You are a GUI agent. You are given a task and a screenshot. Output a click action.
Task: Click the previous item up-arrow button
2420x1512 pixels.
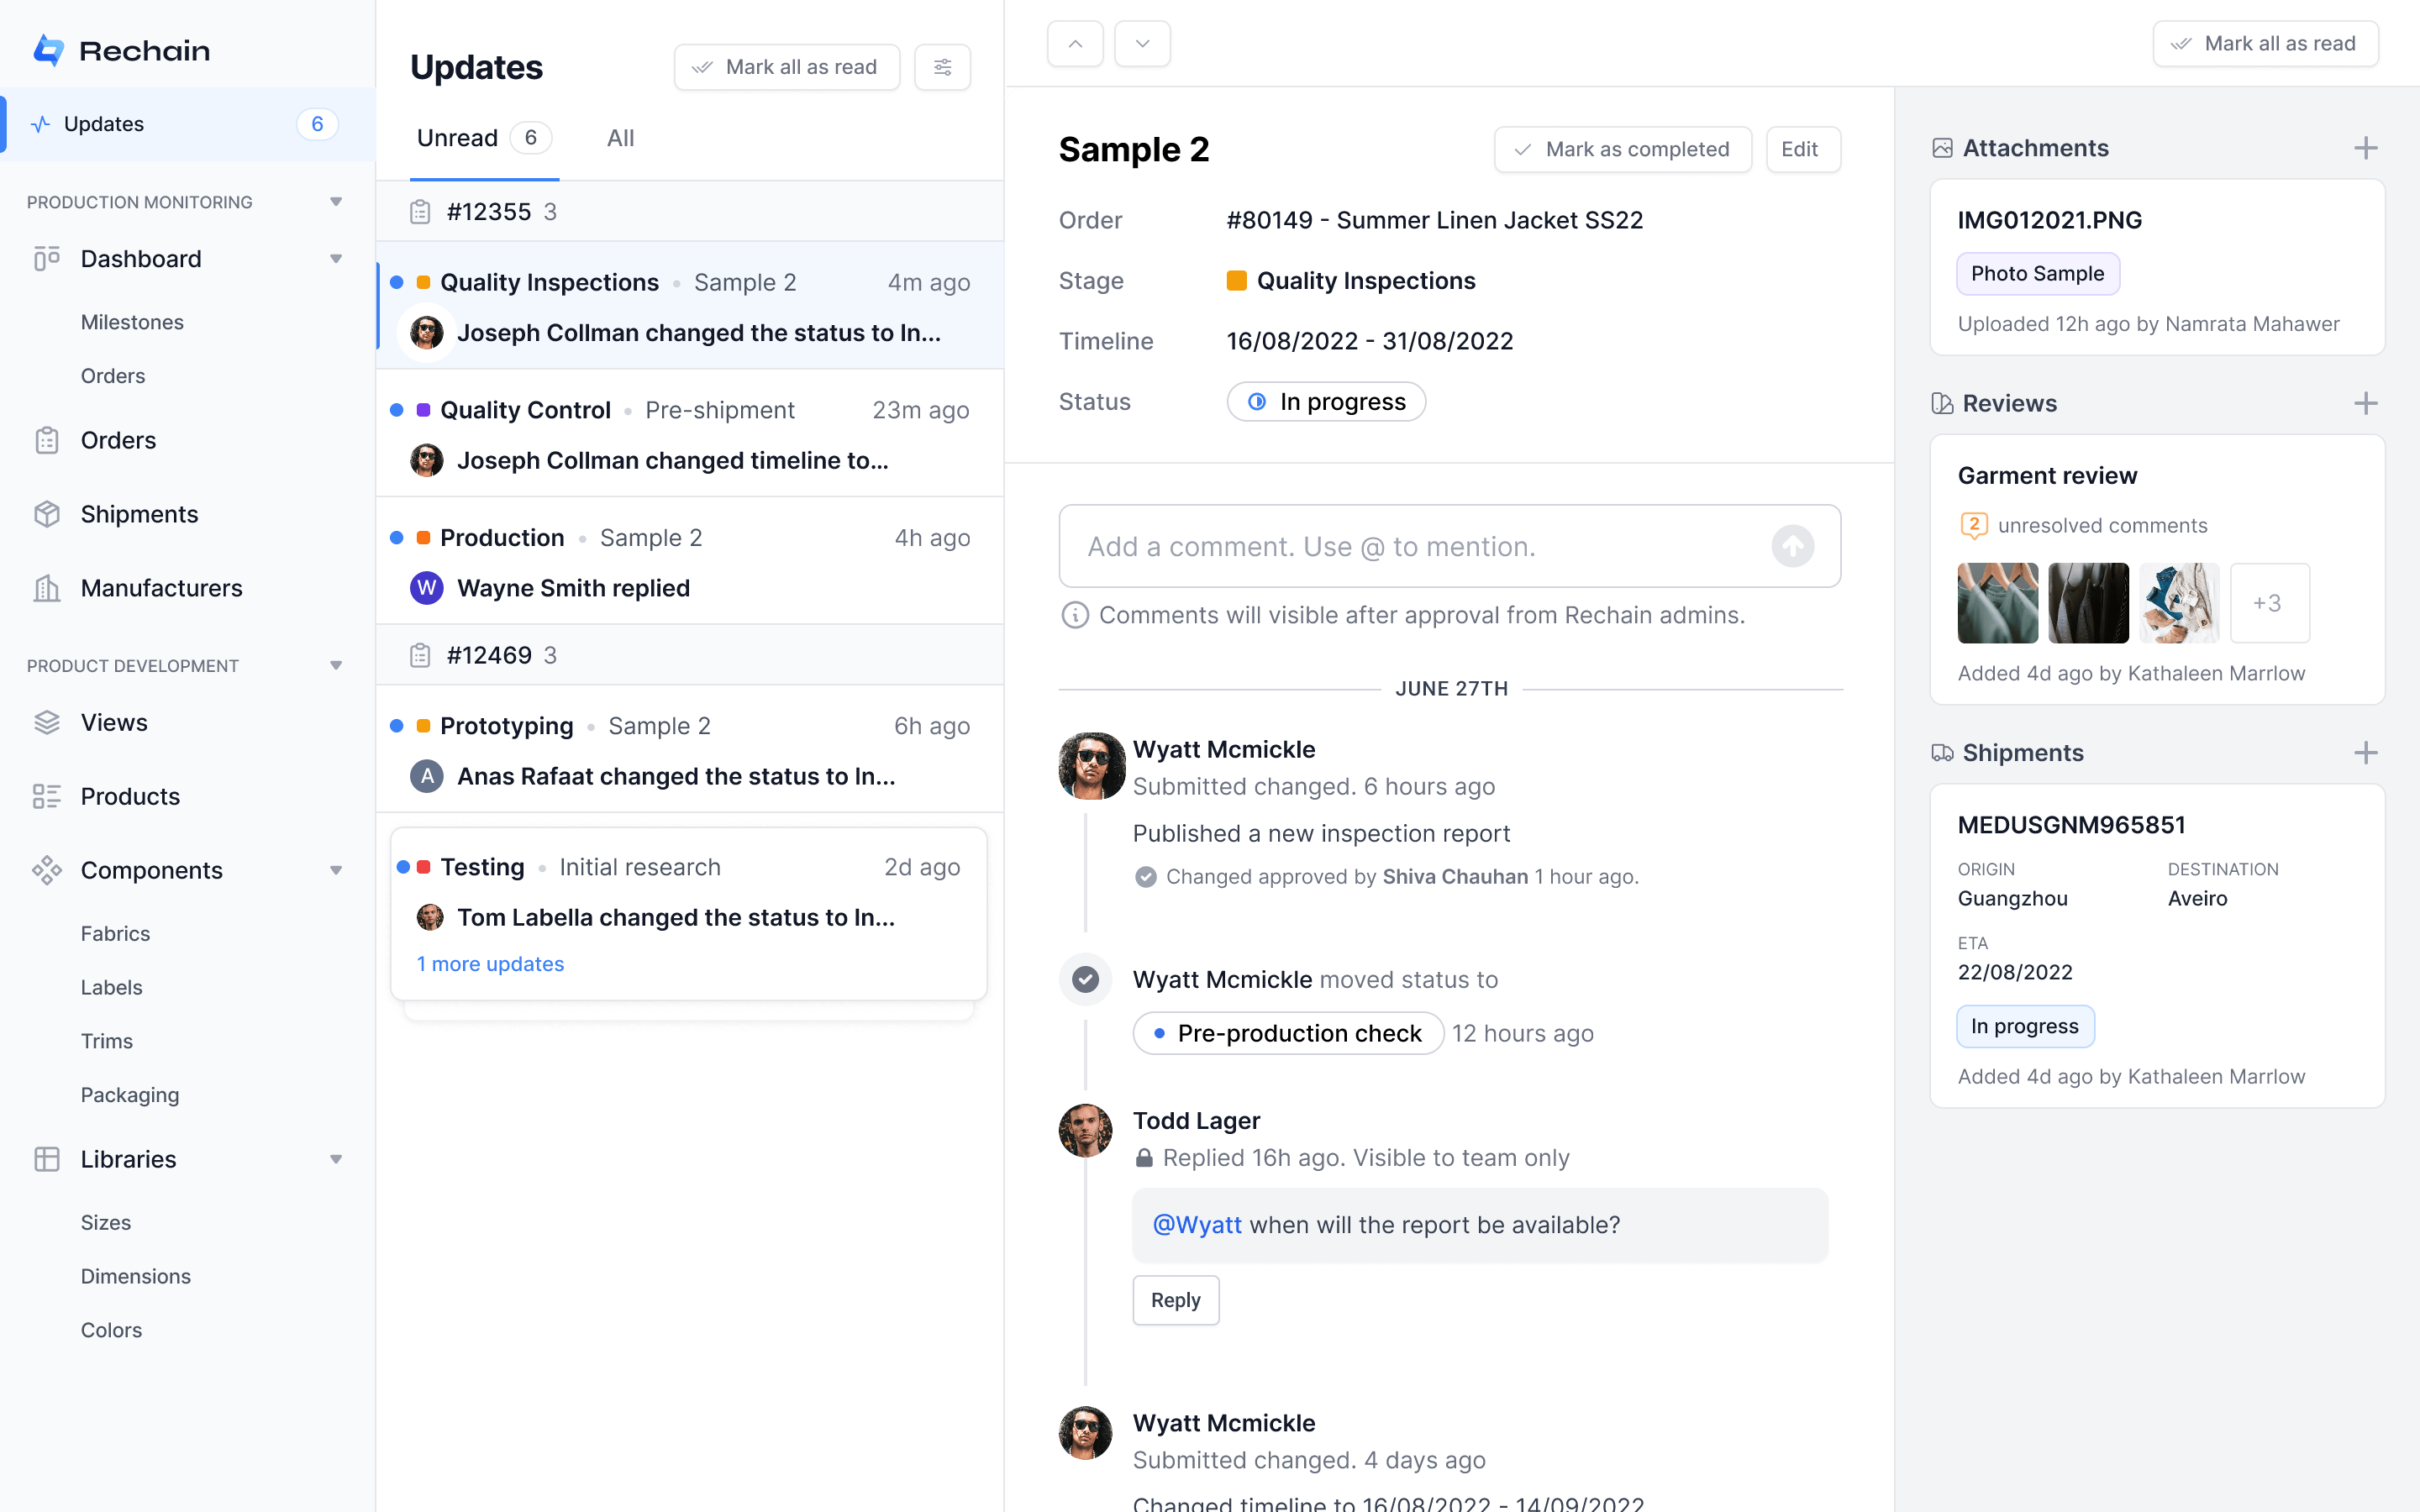(1075, 44)
